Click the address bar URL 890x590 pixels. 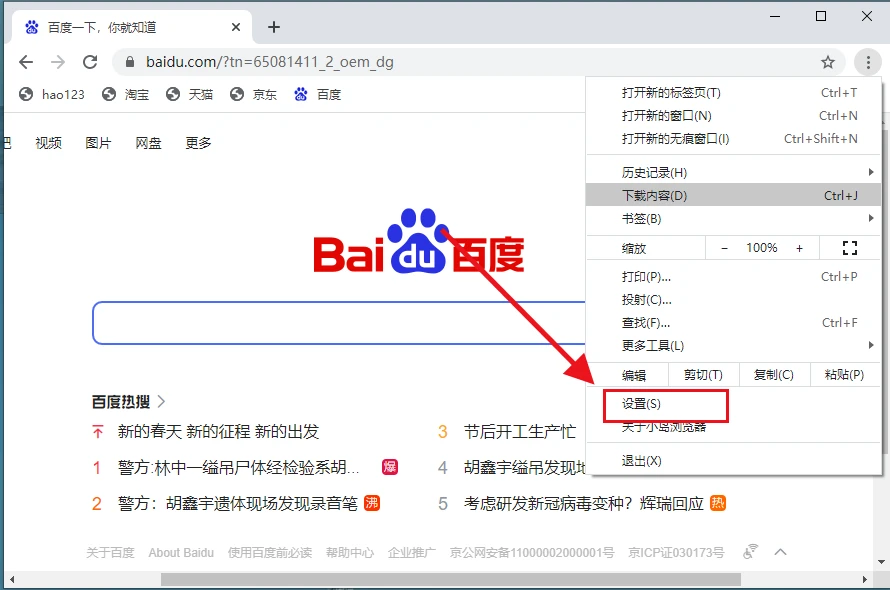[270, 62]
